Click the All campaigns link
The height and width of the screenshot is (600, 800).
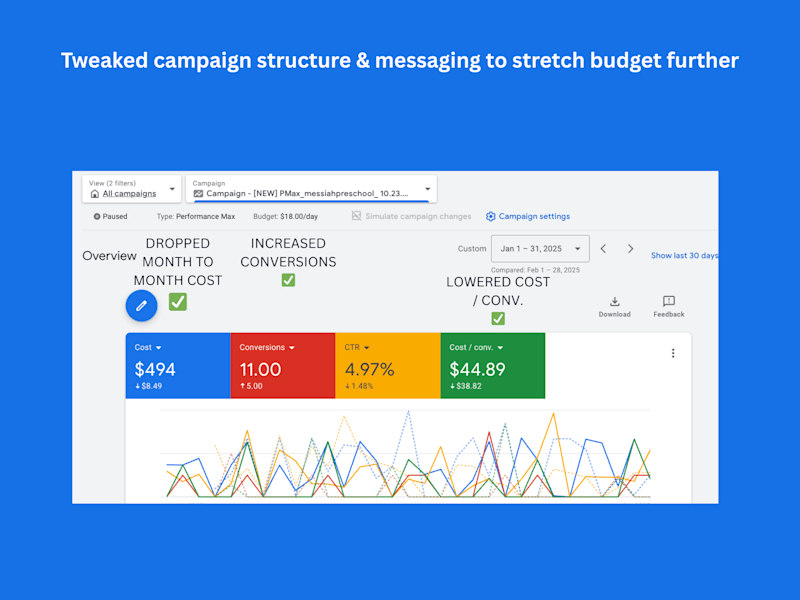pos(130,194)
